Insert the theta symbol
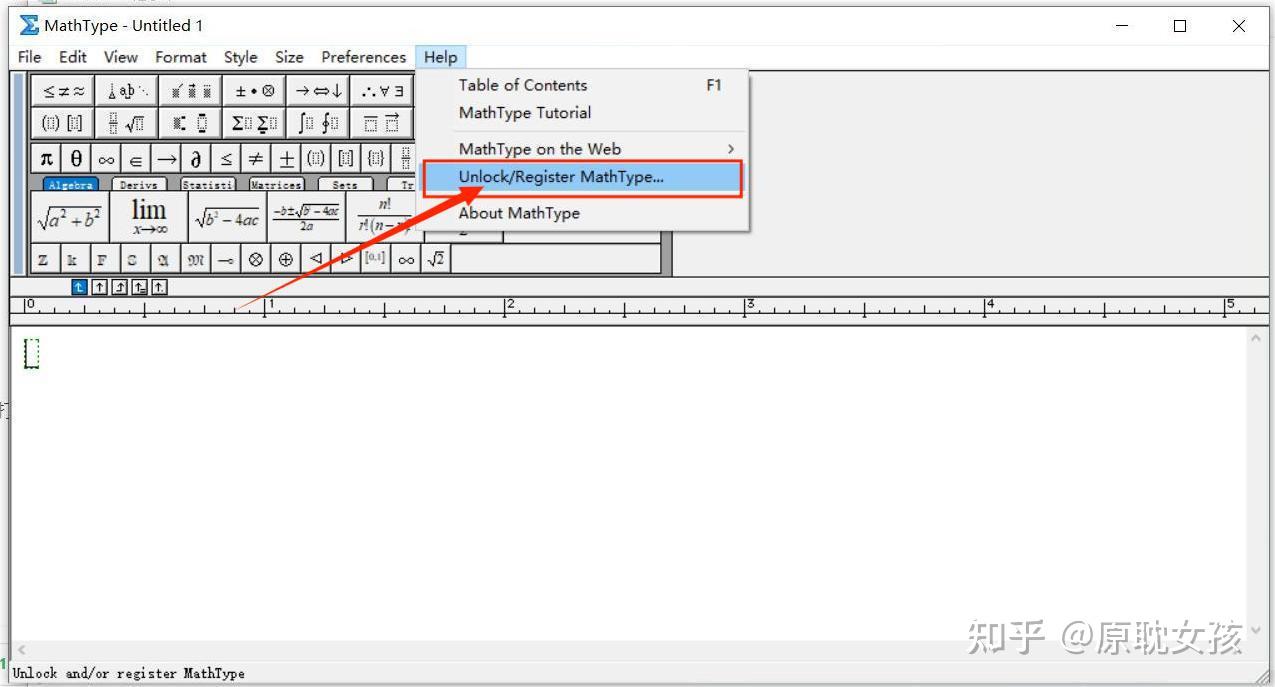 tap(75, 157)
